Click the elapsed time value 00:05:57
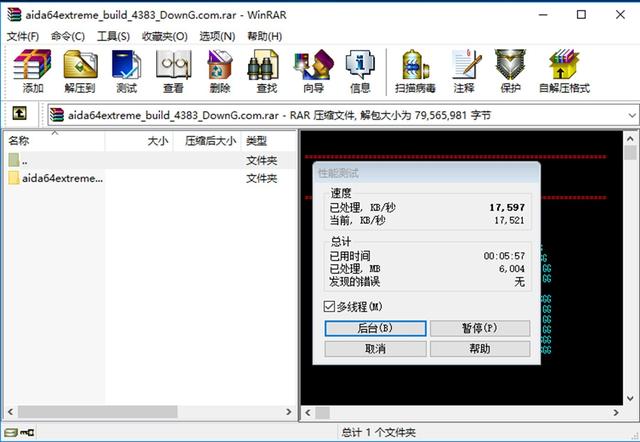Viewport: 640px width, 442px height. tap(504, 256)
